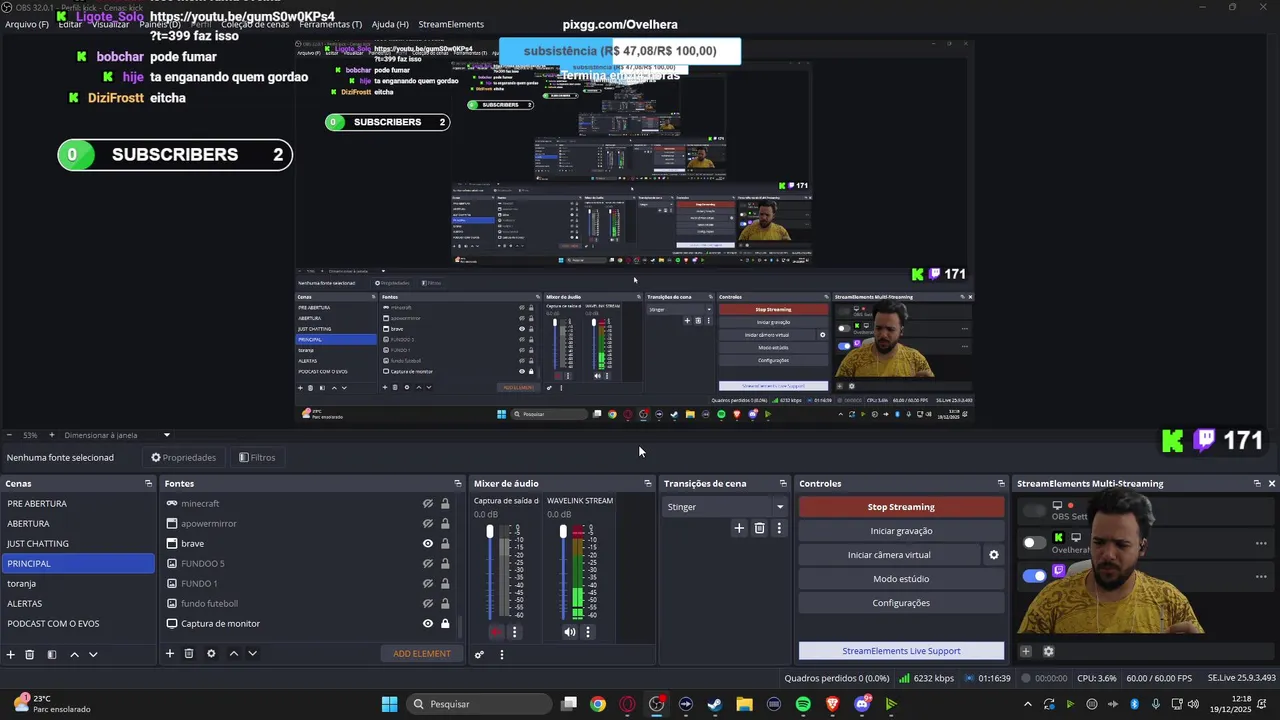1280x720 pixels.
Task: Add a new StreamElements multi-streaming output
Action: (x=1026, y=651)
